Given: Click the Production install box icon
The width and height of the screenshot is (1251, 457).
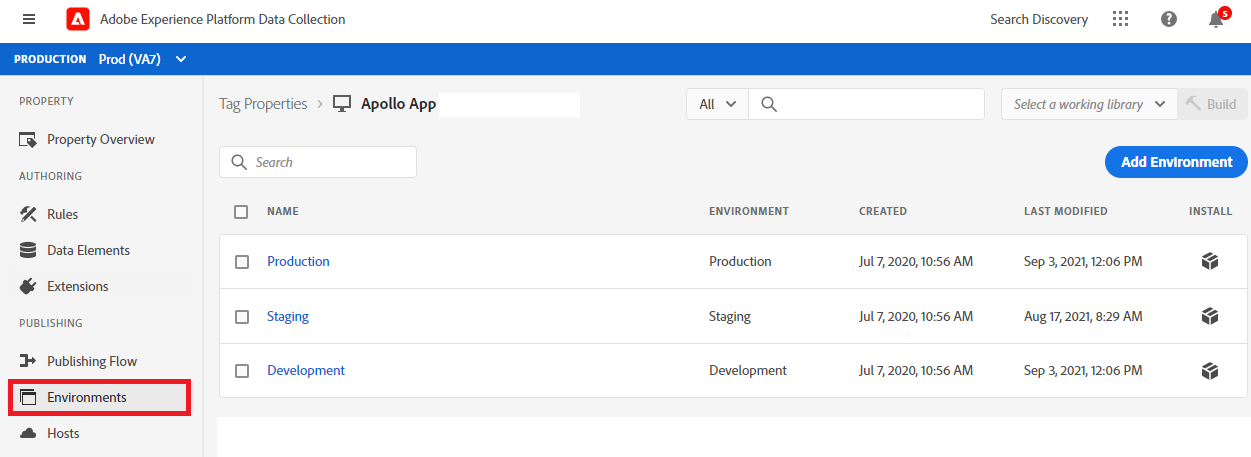Looking at the screenshot, I should click(x=1210, y=262).
